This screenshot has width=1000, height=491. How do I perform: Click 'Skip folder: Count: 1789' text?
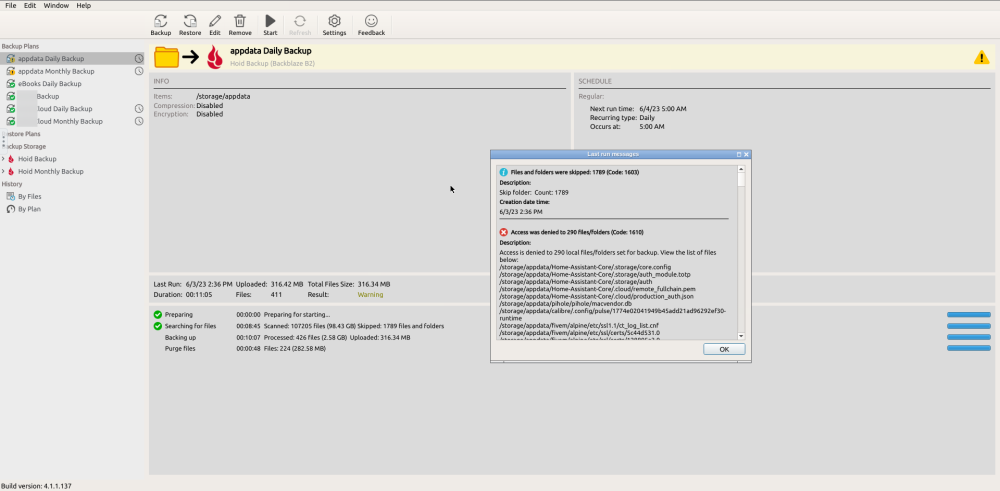(x=534, y=192)
